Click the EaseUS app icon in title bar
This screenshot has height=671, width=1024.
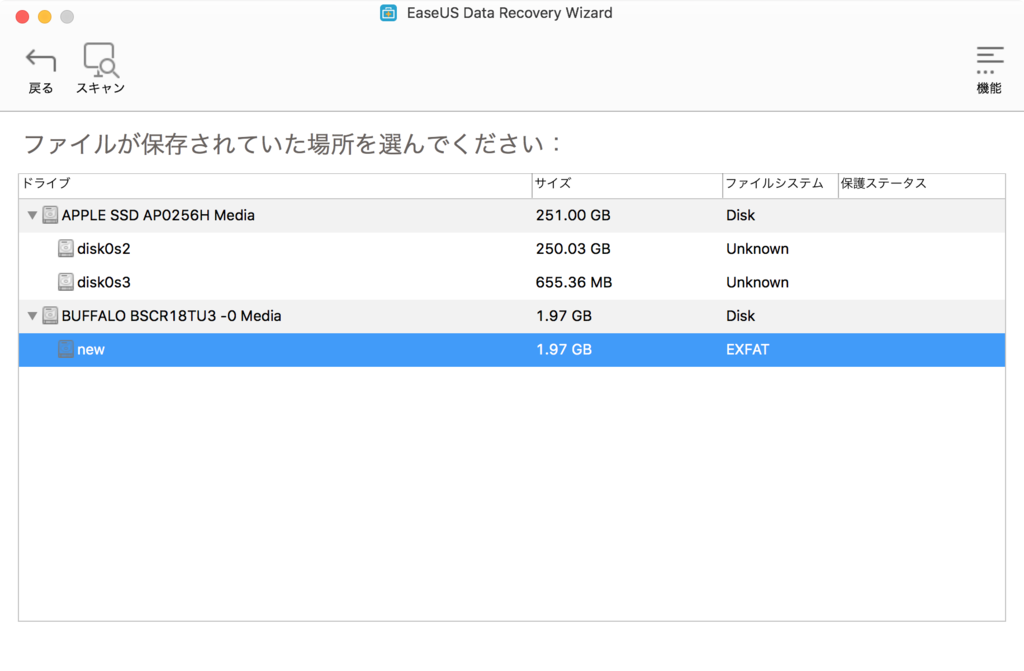coord(389,13)
